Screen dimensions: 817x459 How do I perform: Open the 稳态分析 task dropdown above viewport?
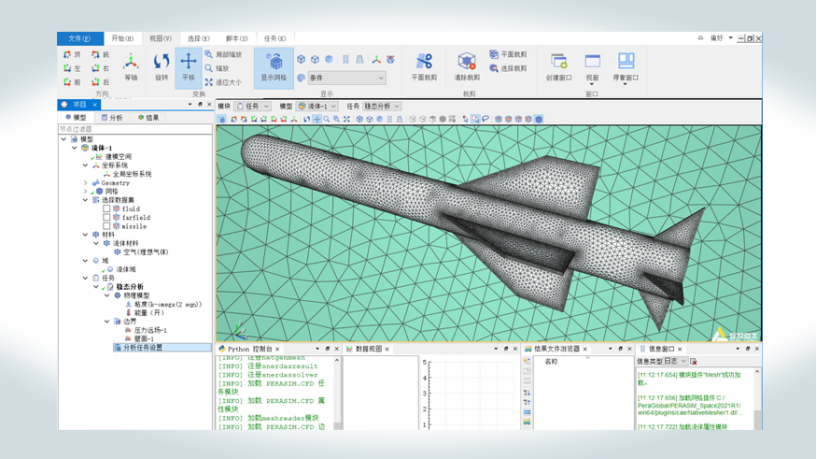pyautogui.click(x=381, y=106)
